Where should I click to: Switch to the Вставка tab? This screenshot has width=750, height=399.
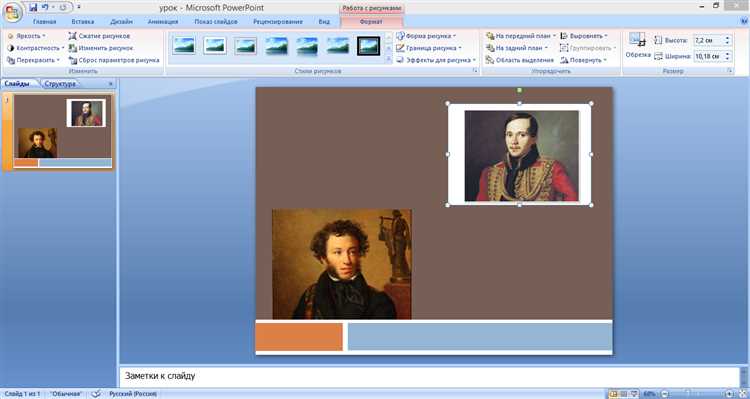(83, 22)
